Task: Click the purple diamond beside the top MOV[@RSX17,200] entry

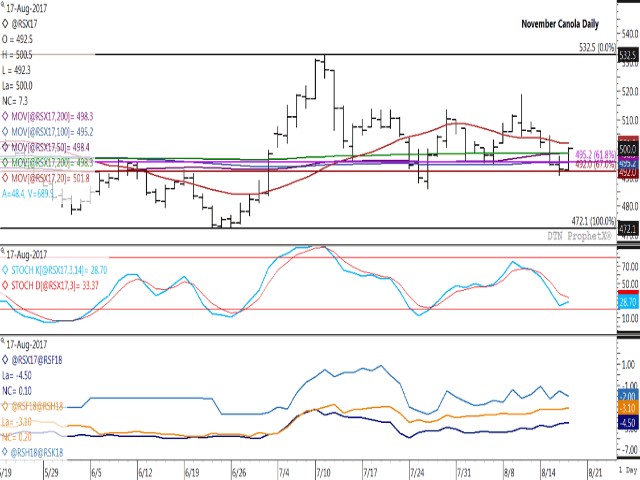Action: pyautogui.click(x=5, y=117)
